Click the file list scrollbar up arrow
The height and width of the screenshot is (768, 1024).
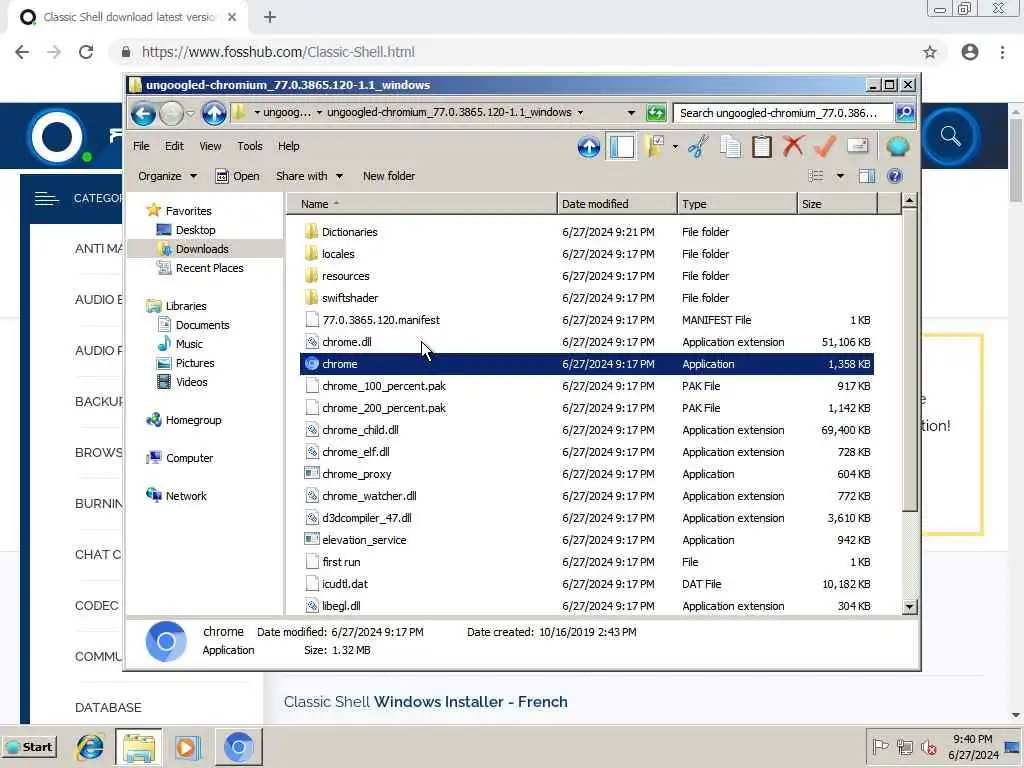coord(909,201)
